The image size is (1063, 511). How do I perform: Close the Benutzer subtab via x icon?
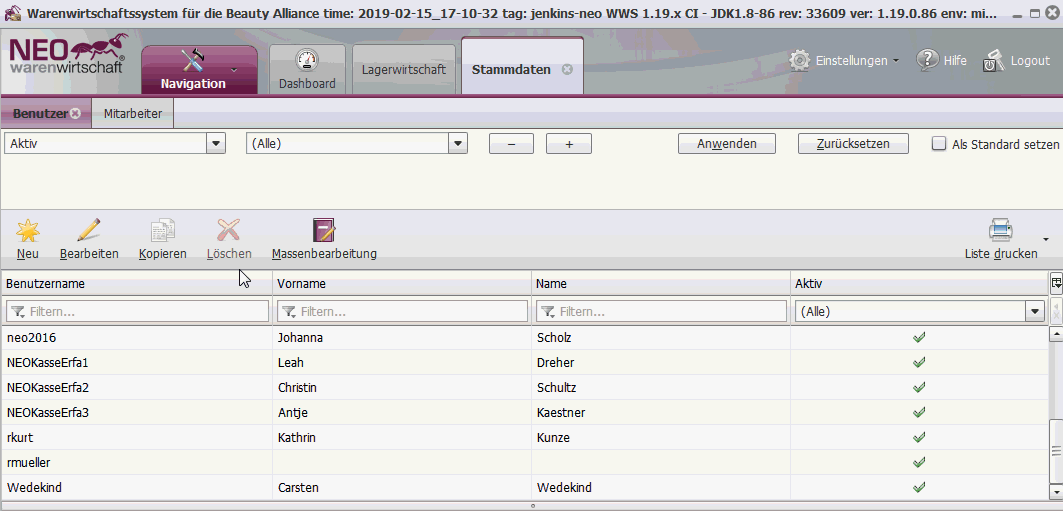click(x=76, y=113)
